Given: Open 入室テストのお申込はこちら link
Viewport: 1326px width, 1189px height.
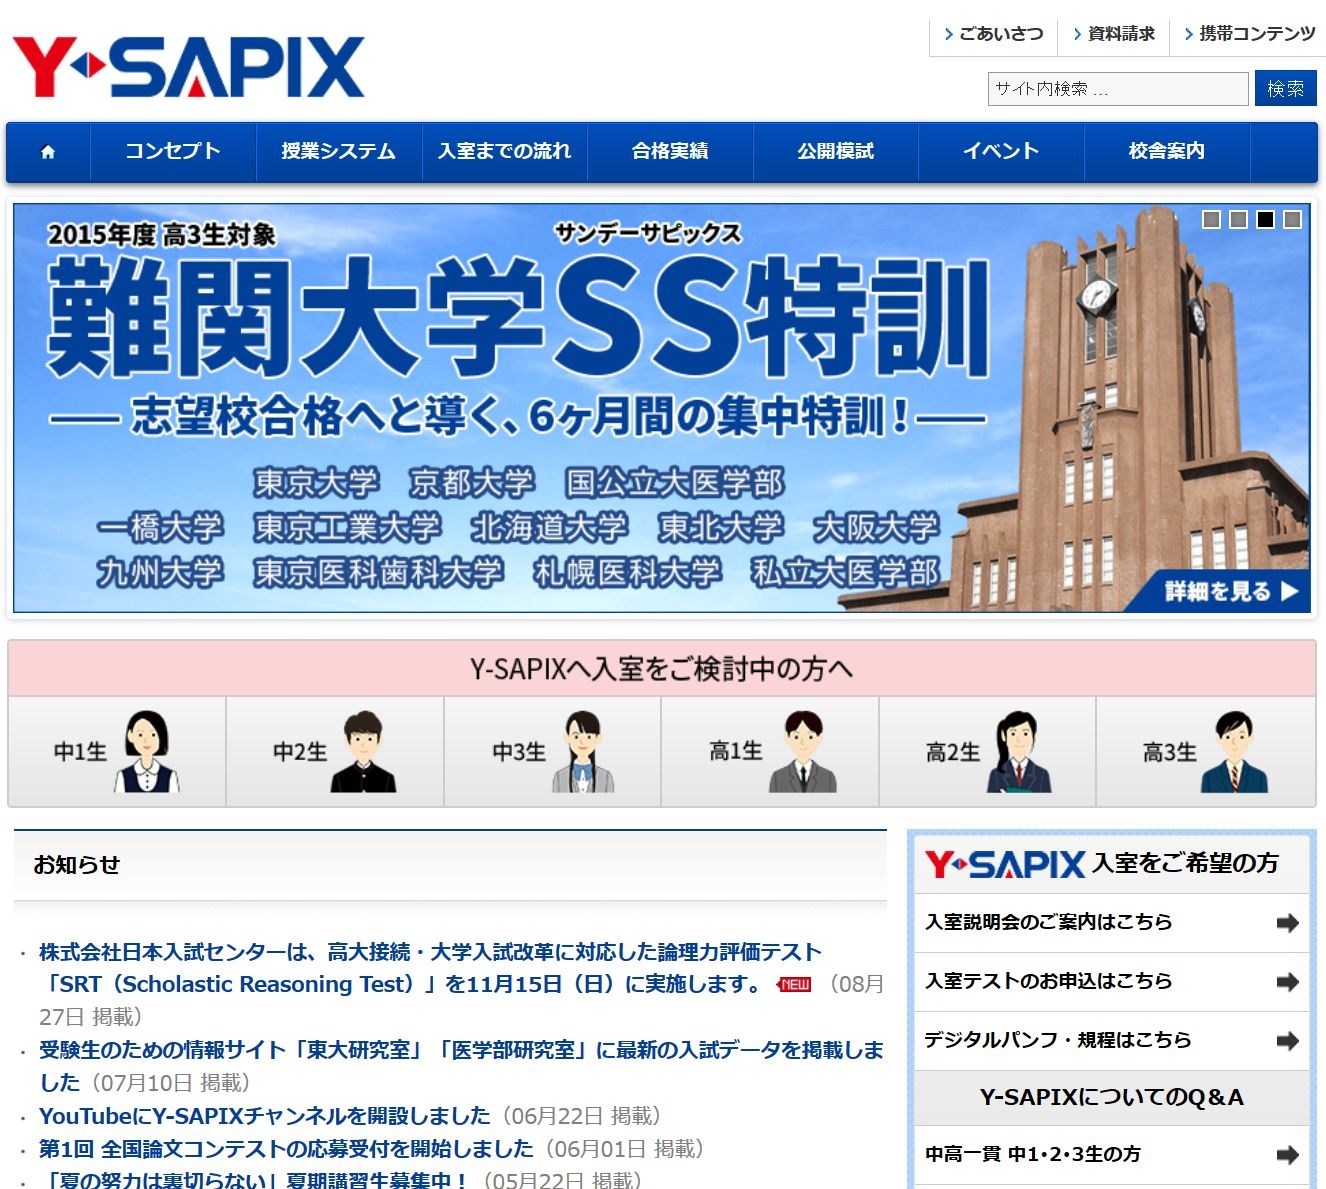Looking at the screenshot, I should click(1112, 981).
